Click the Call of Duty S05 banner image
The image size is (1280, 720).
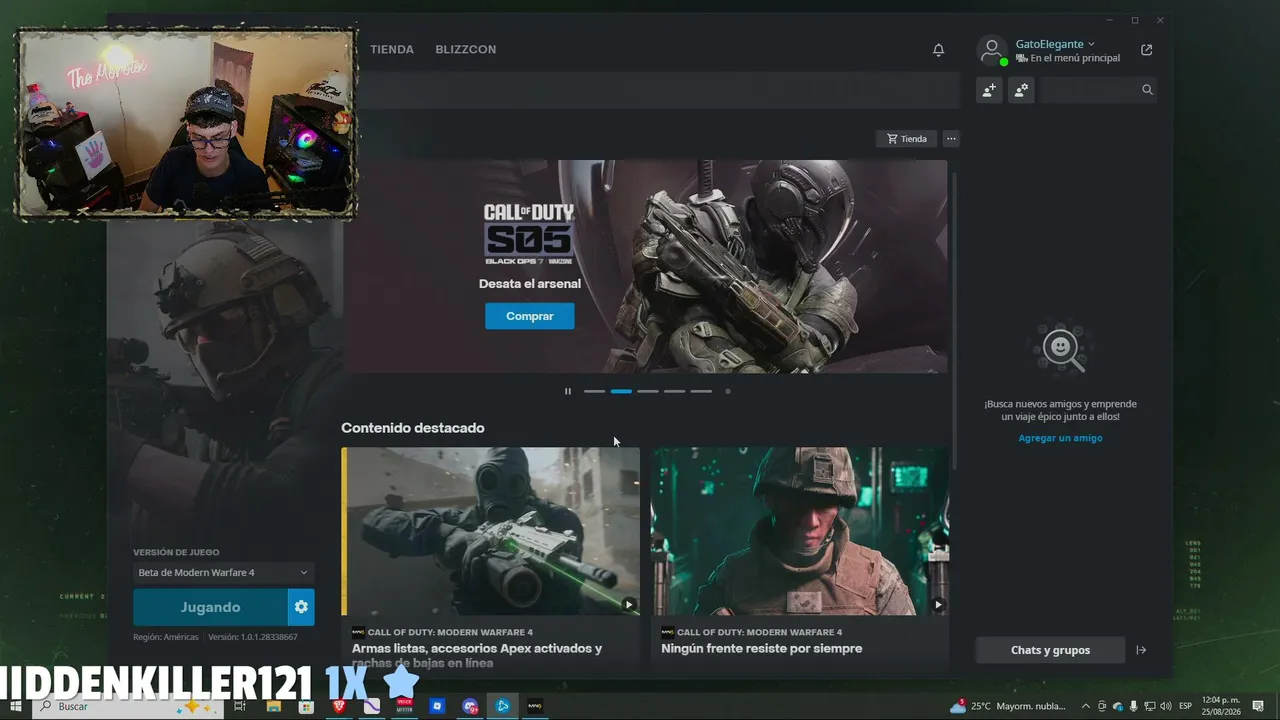(645, 266)
